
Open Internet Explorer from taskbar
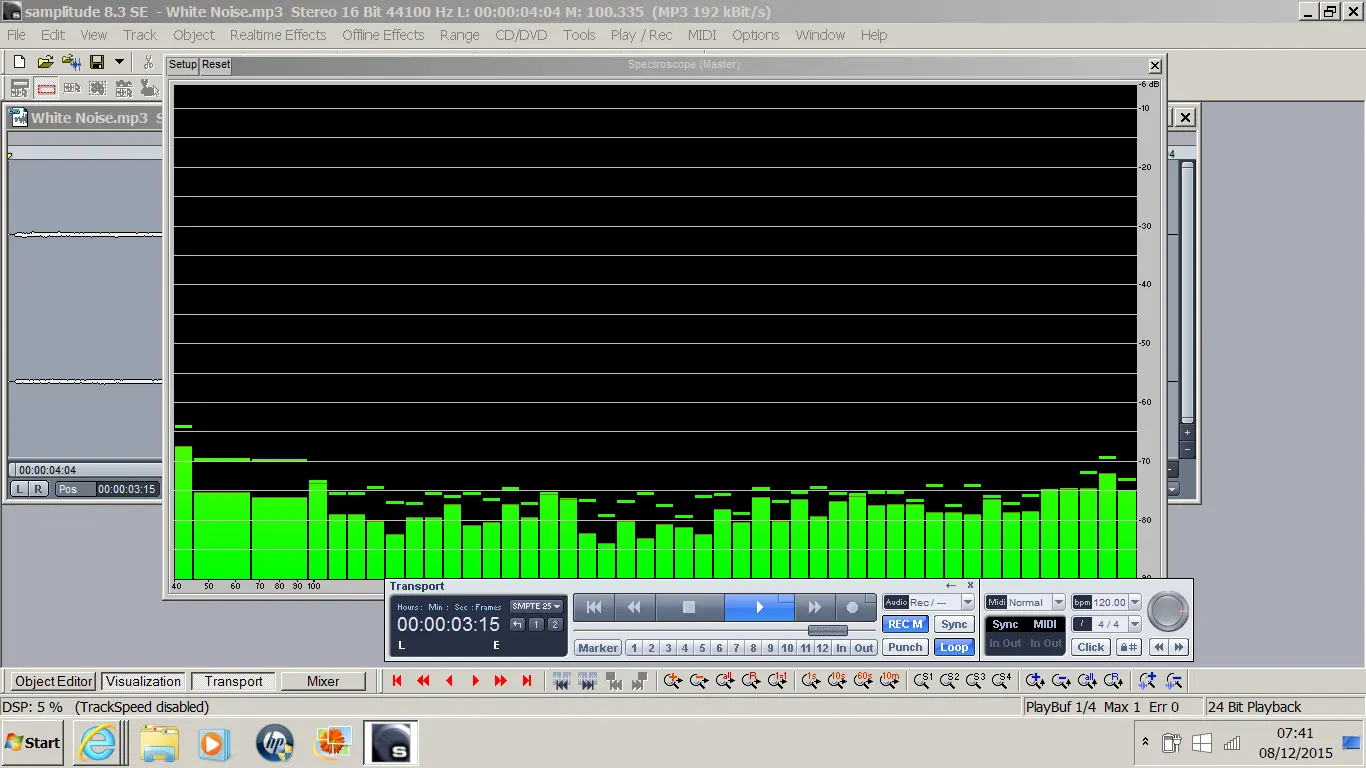(x=97, y=743)
